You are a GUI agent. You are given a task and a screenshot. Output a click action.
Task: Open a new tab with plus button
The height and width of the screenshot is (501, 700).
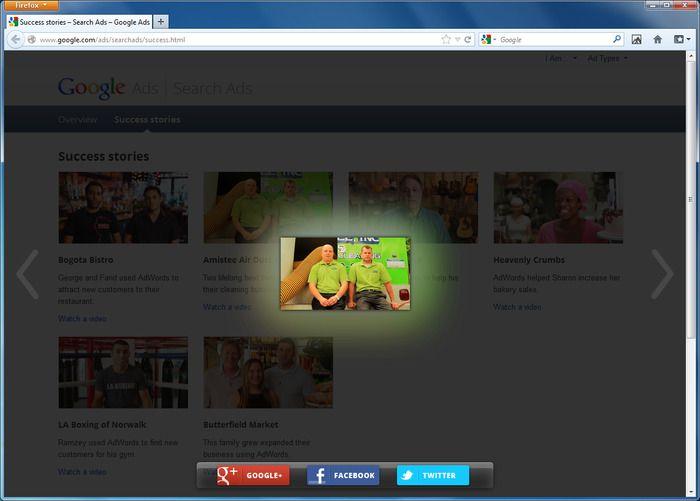[x=161, y=21]
